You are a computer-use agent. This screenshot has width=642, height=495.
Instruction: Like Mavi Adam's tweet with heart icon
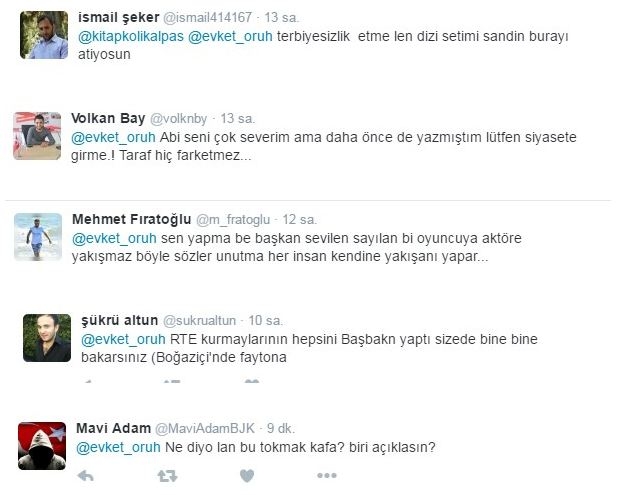click(x=247, y=476)
